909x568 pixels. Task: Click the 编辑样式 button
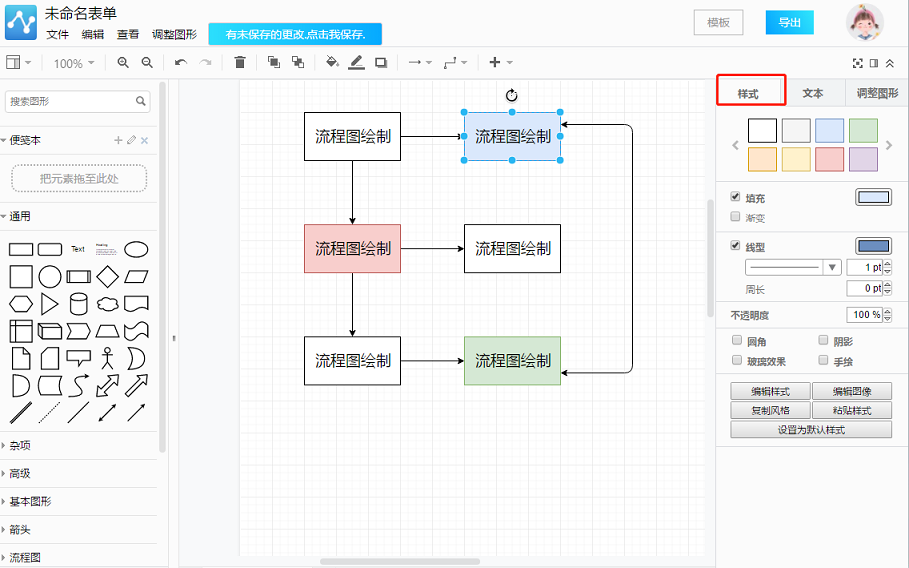click(770, 391)
